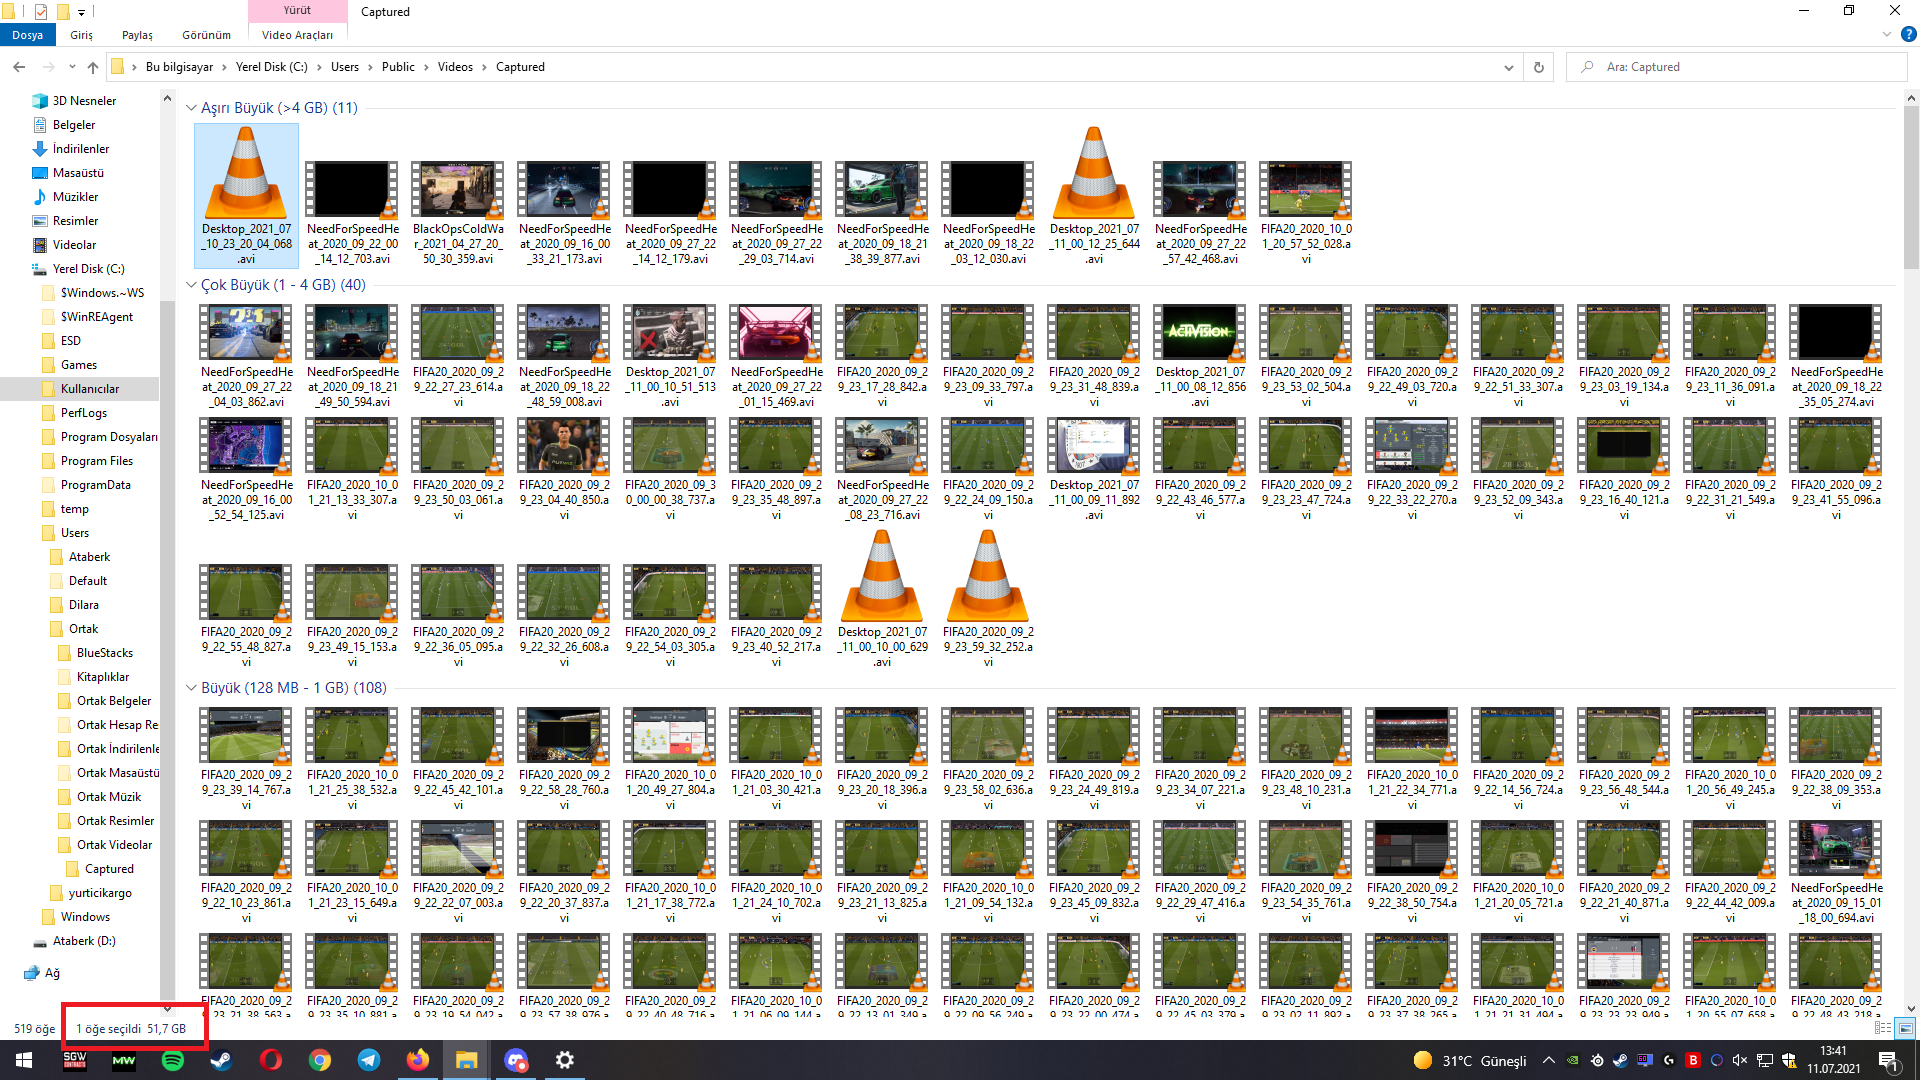1920x1080 pixels.
Task: Open the Görünüm ribbon tab
Action: [206, 35]
